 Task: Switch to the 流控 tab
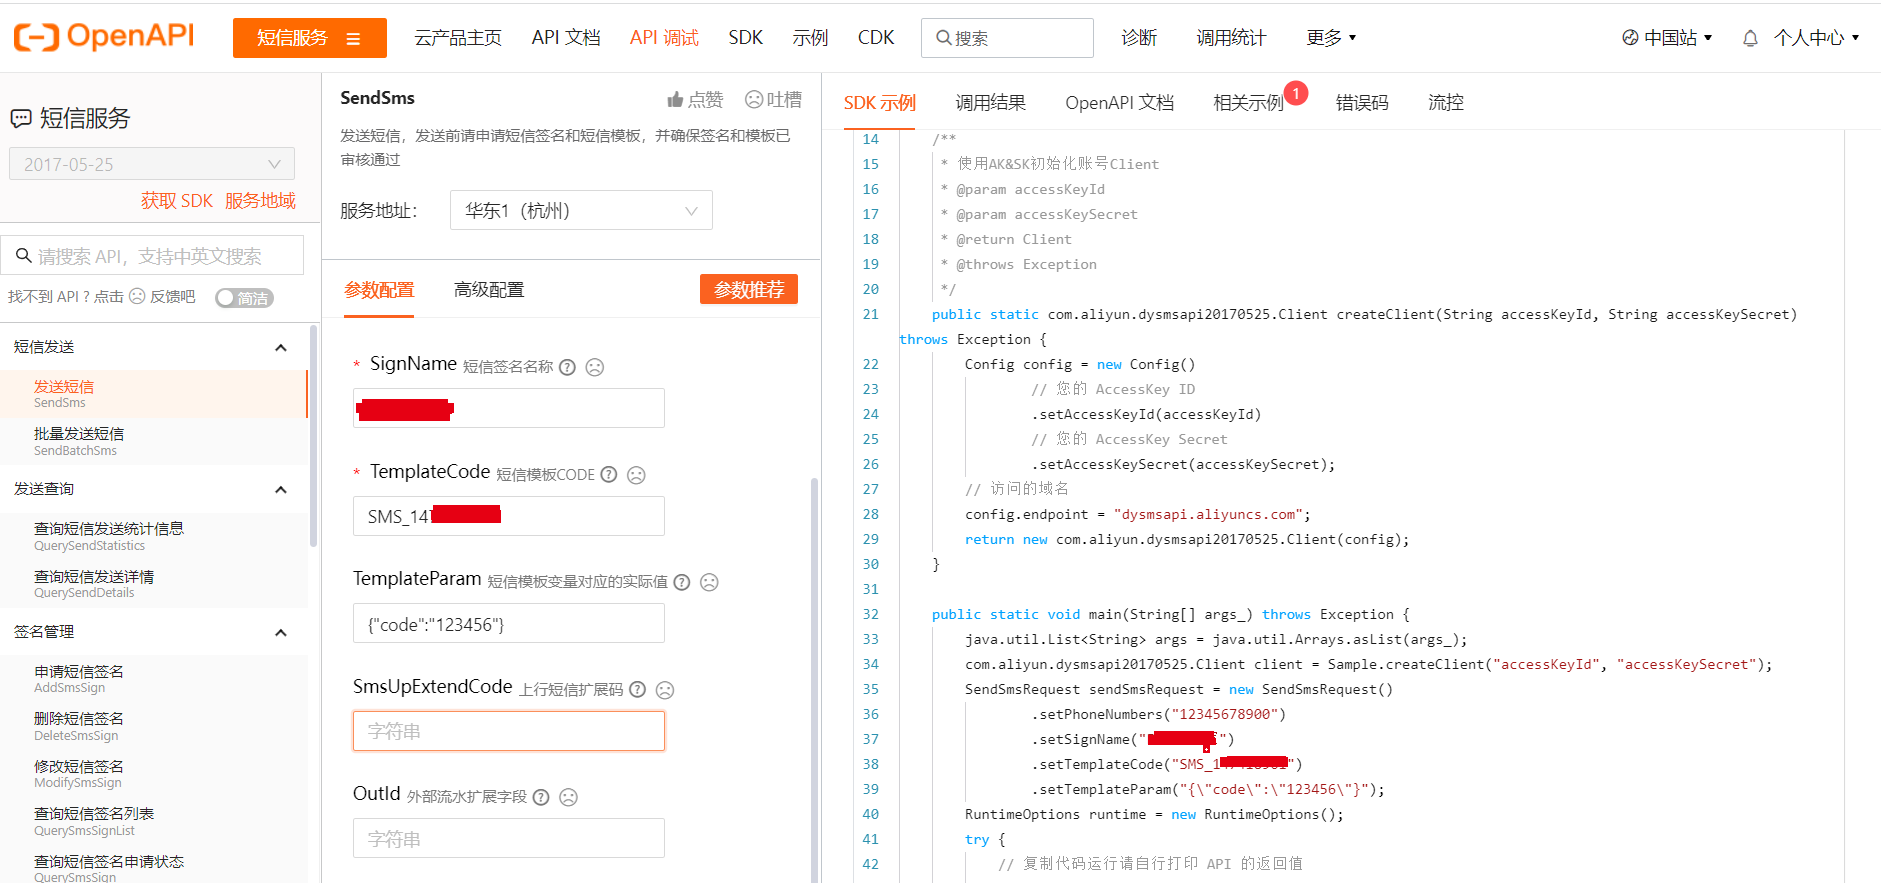coord(1446,103)
